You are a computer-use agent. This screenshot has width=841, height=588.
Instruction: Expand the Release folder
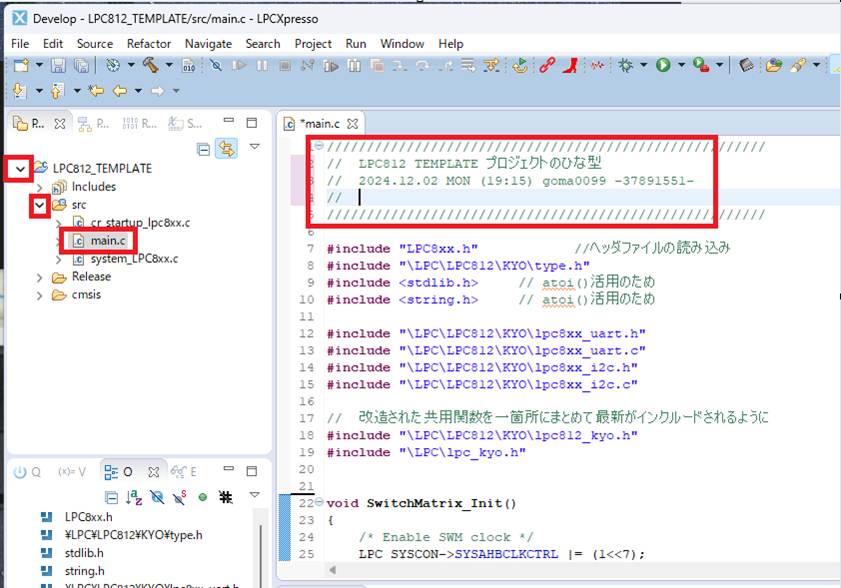[40, 277]
